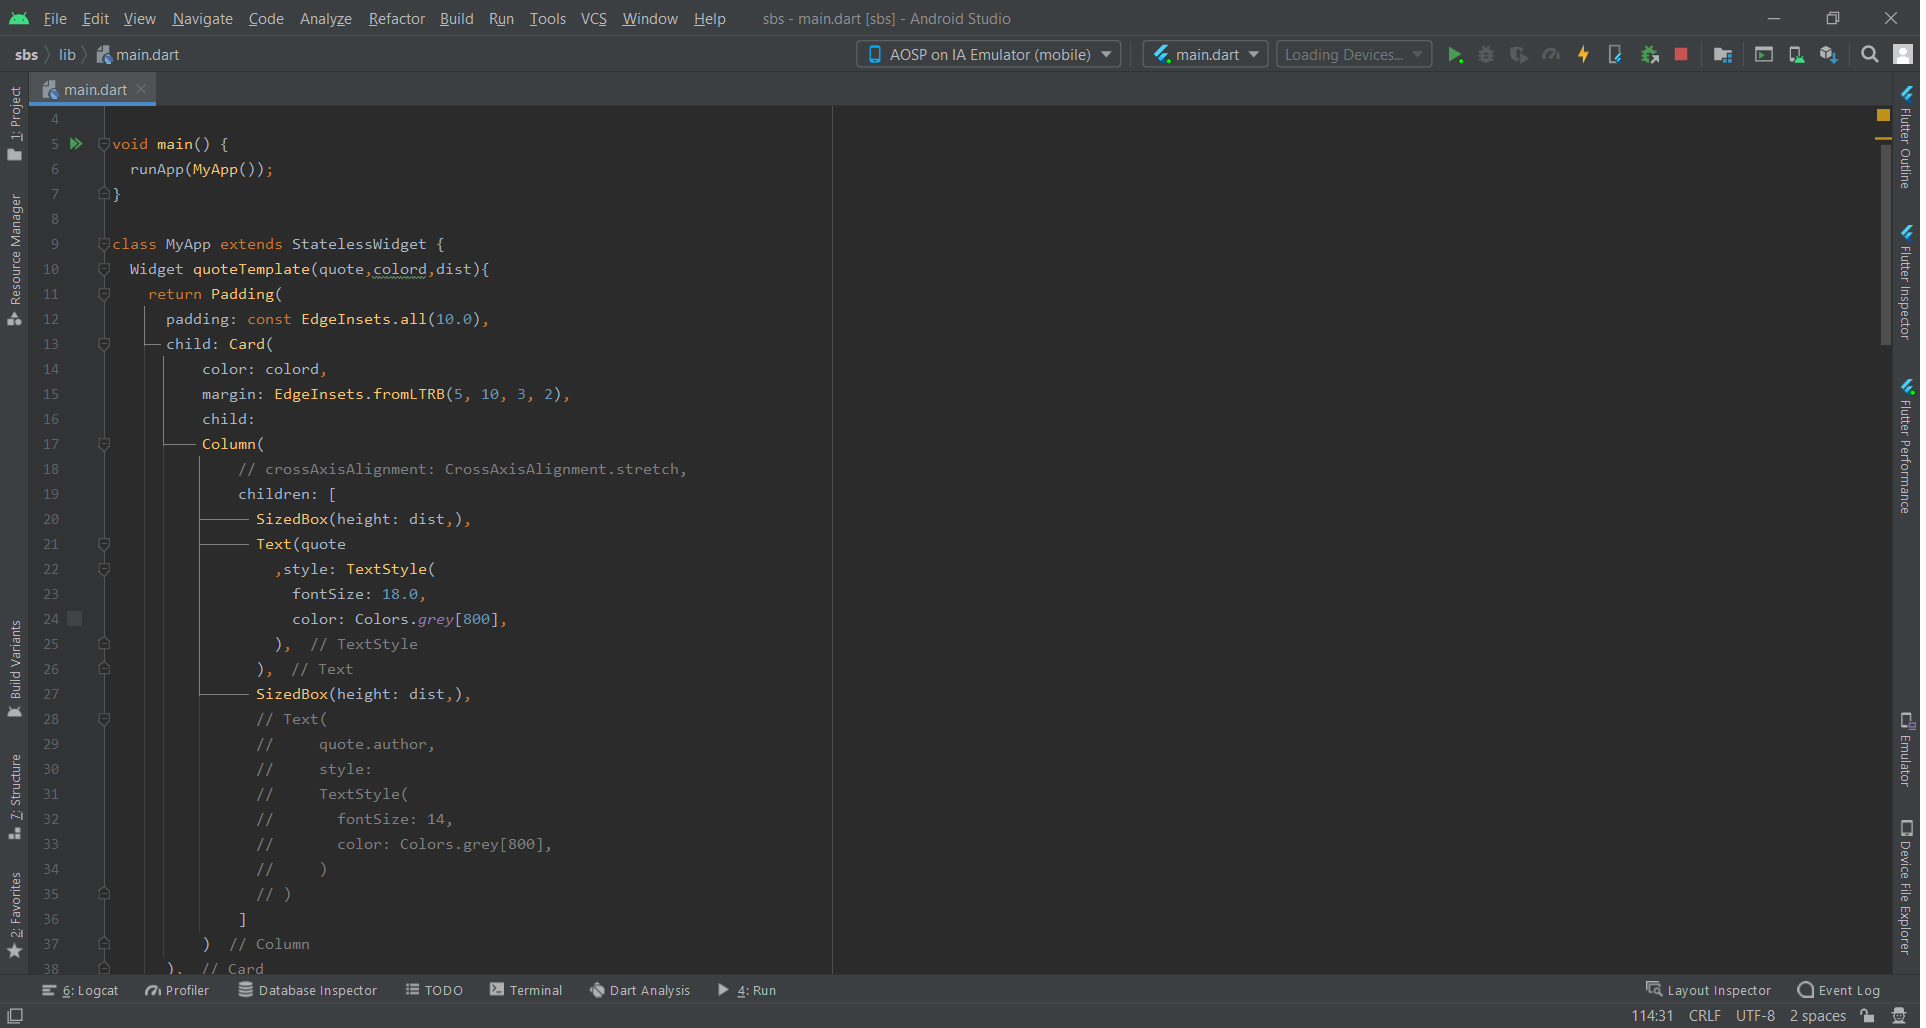
Task: Change the 2 spaces indent setting
Action: [x=1817, y=1016]
